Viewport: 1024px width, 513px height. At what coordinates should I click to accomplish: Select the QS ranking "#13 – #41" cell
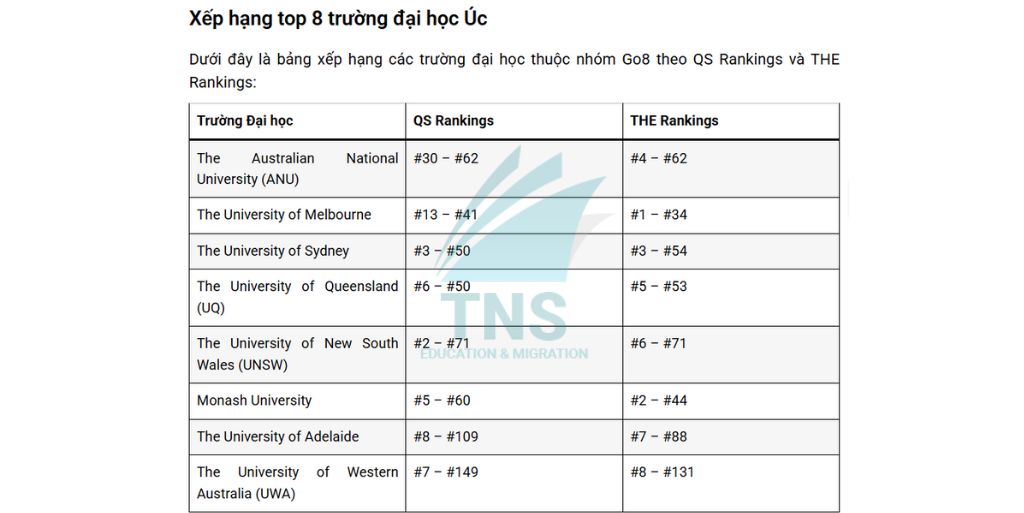coord(446,215)
